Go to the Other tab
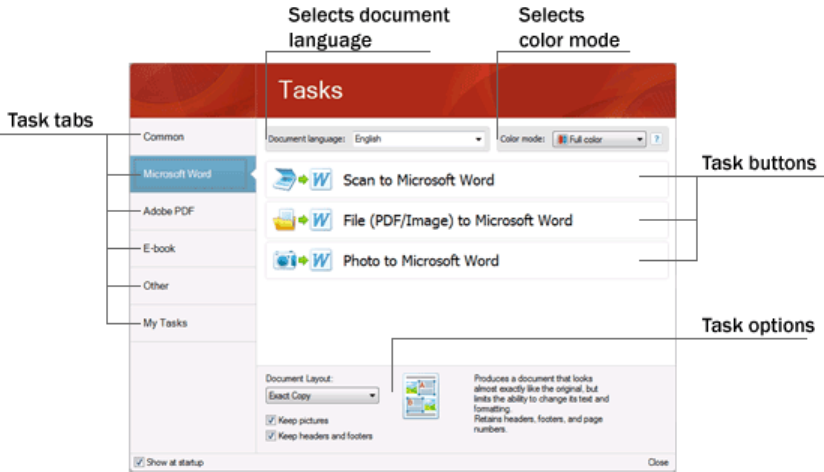The image size is (824, 472). (x=193, y=286)
